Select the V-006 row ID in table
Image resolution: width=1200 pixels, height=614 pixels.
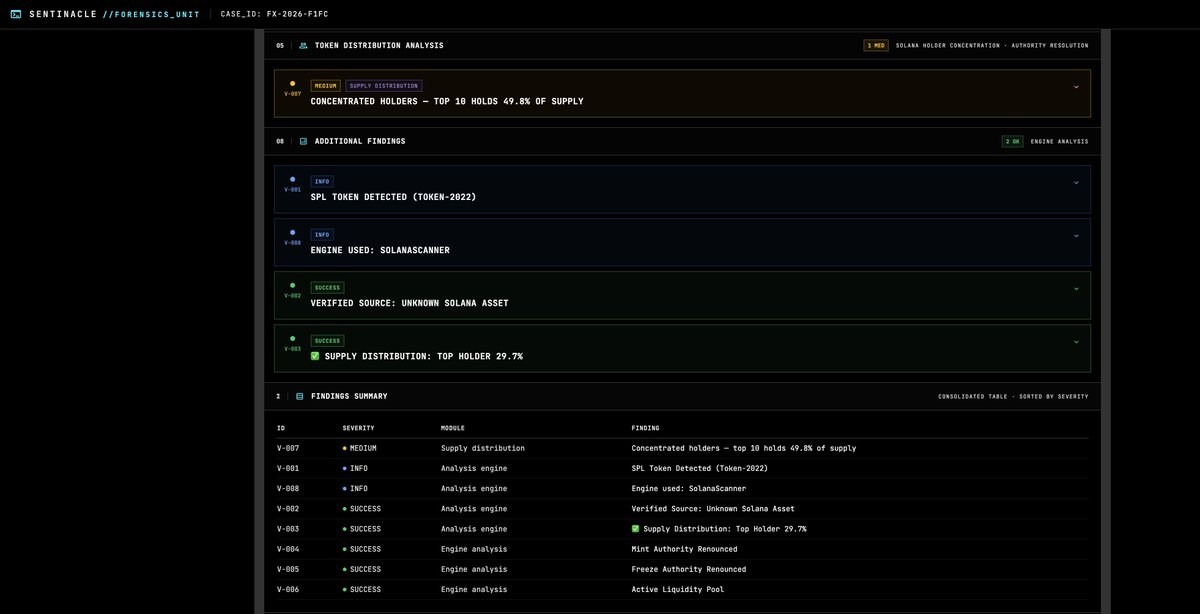click(x=288, y=589)
